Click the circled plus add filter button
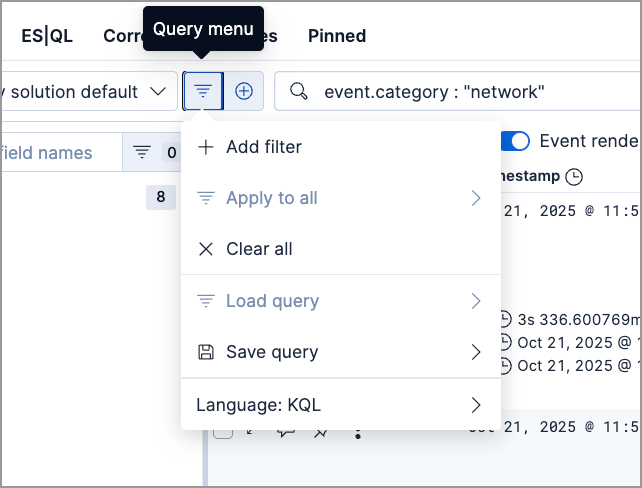Image resolution: width=642 pixels, height=488 pixels. coord(244,91)
